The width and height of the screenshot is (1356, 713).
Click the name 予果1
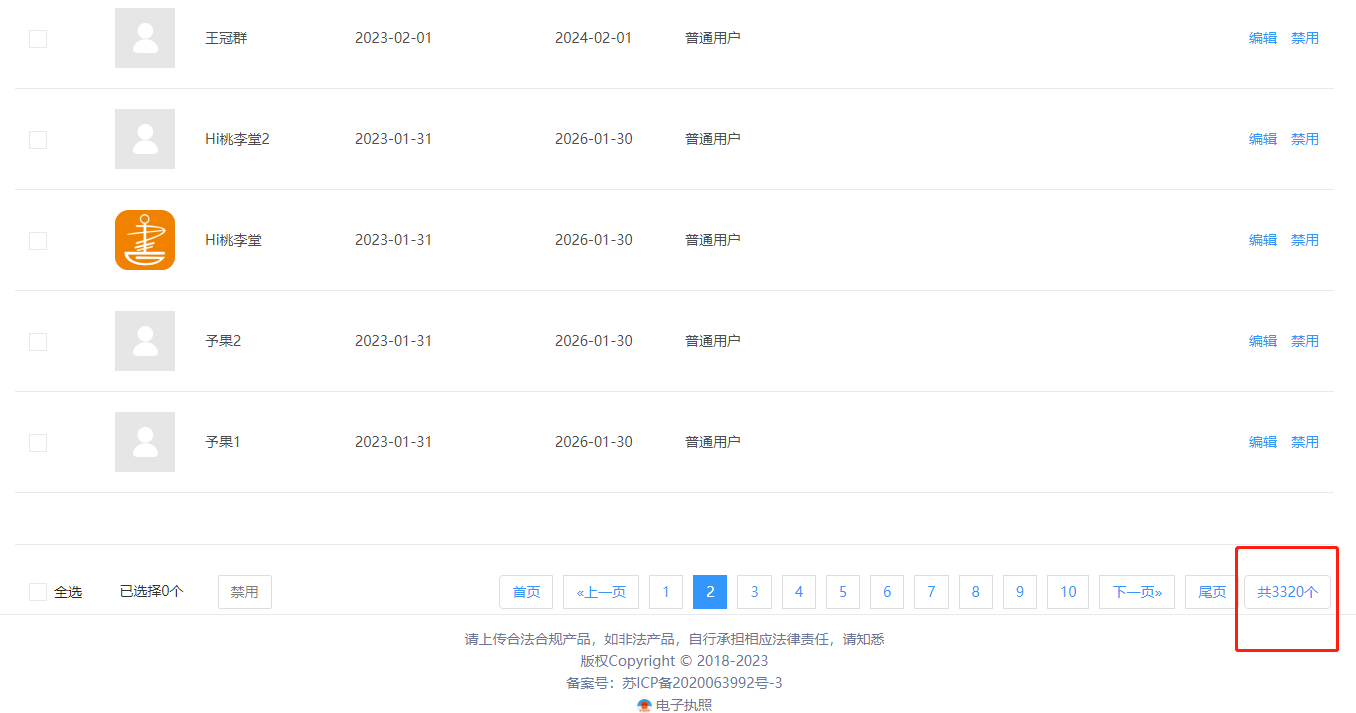click(x=223, y=442)
